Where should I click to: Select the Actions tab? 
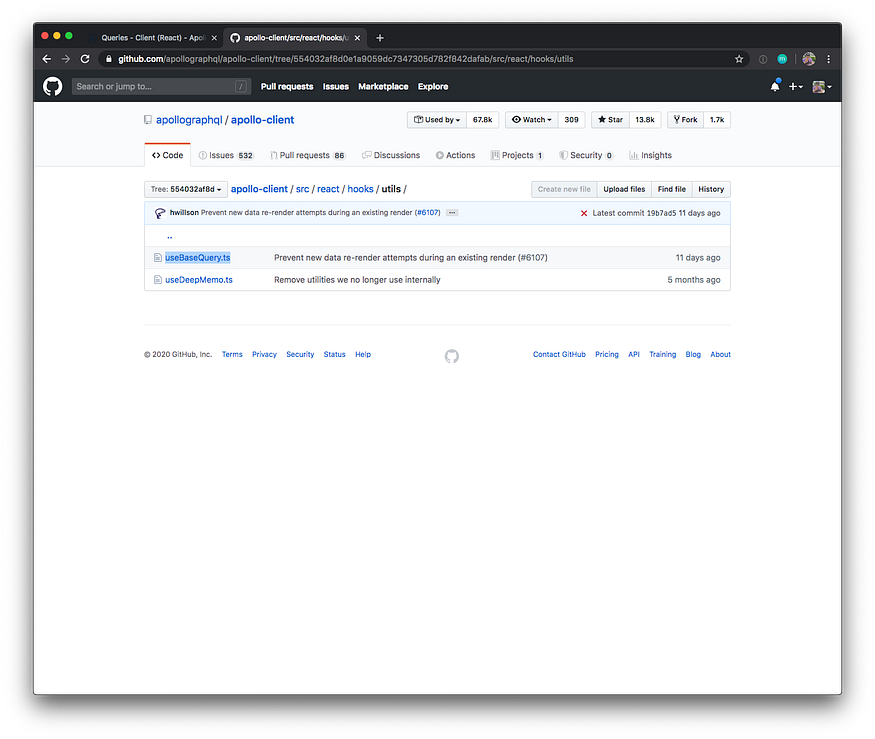(455, 155)
